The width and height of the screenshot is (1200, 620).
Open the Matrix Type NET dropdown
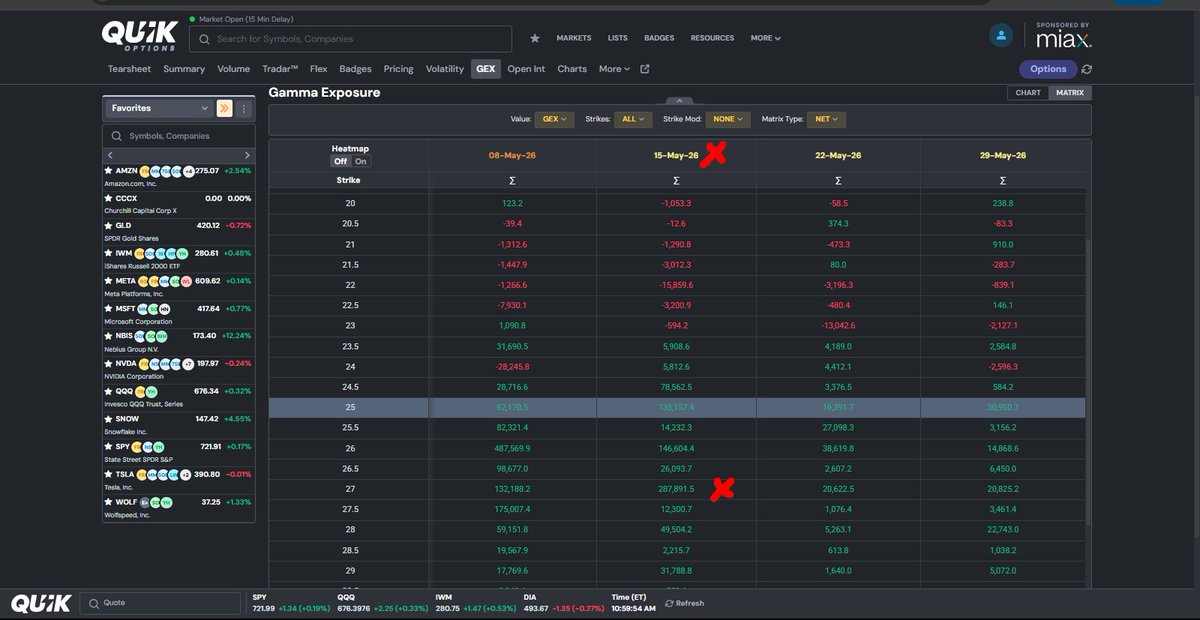click(826, 119)
